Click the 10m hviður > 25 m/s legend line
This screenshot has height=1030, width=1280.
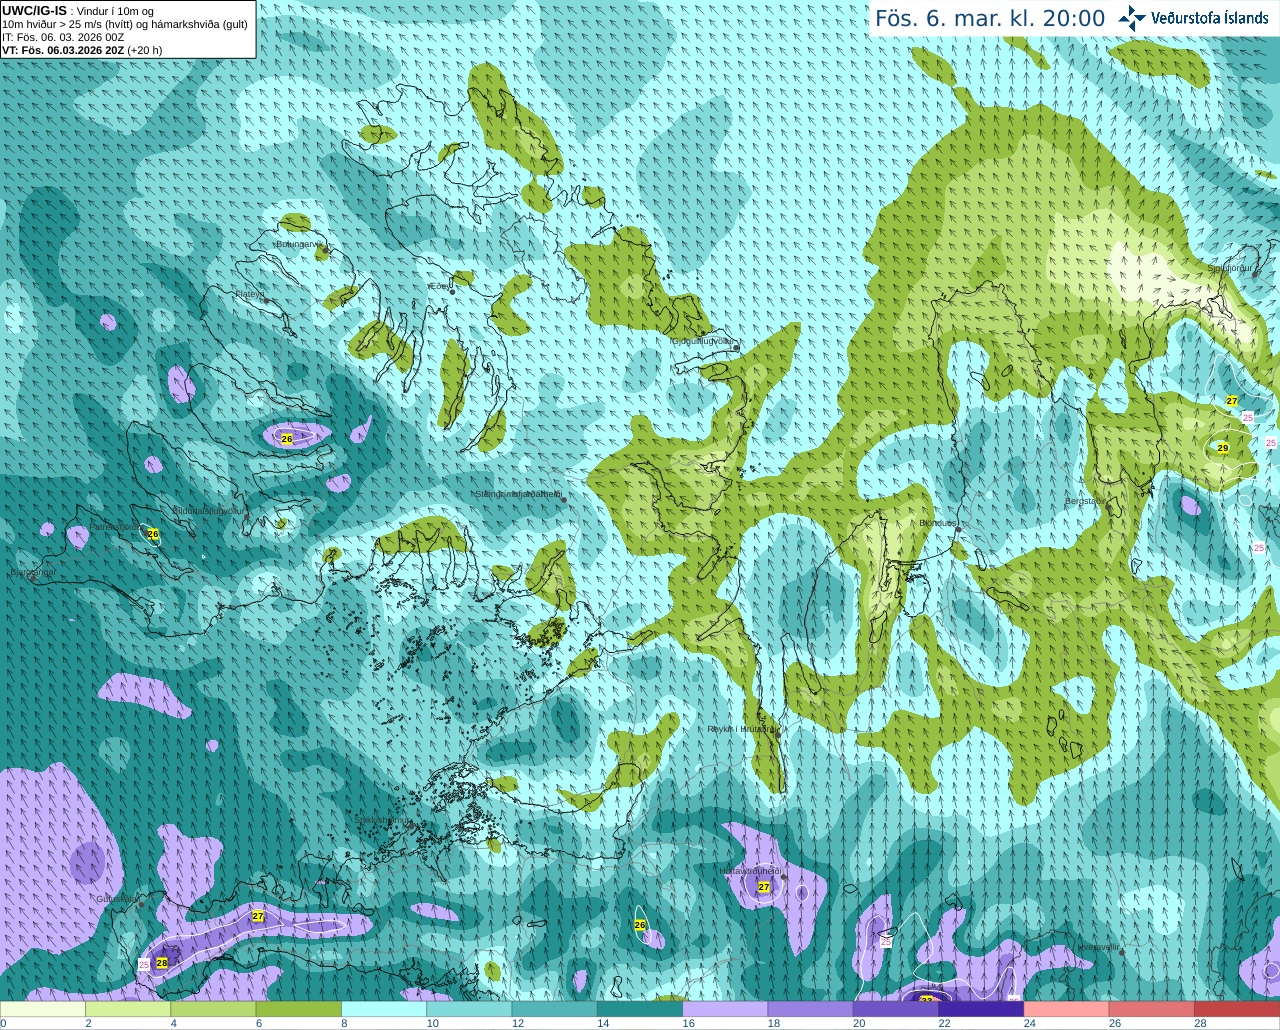point(125,24)
